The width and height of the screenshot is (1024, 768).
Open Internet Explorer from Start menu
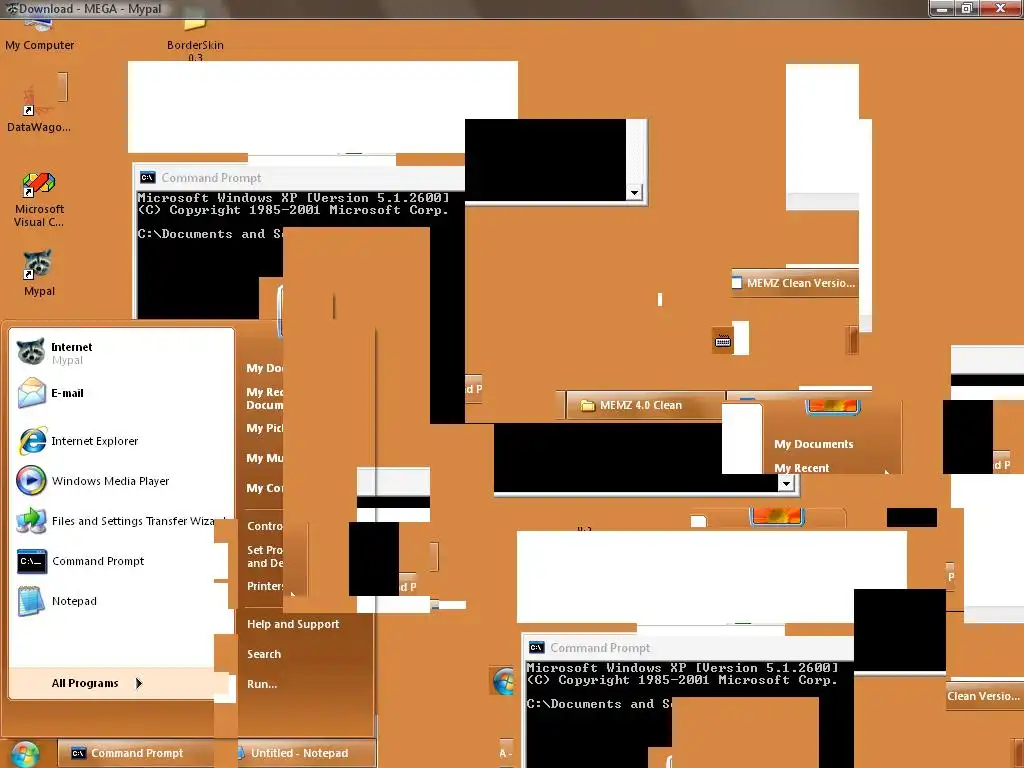(95, 441)
